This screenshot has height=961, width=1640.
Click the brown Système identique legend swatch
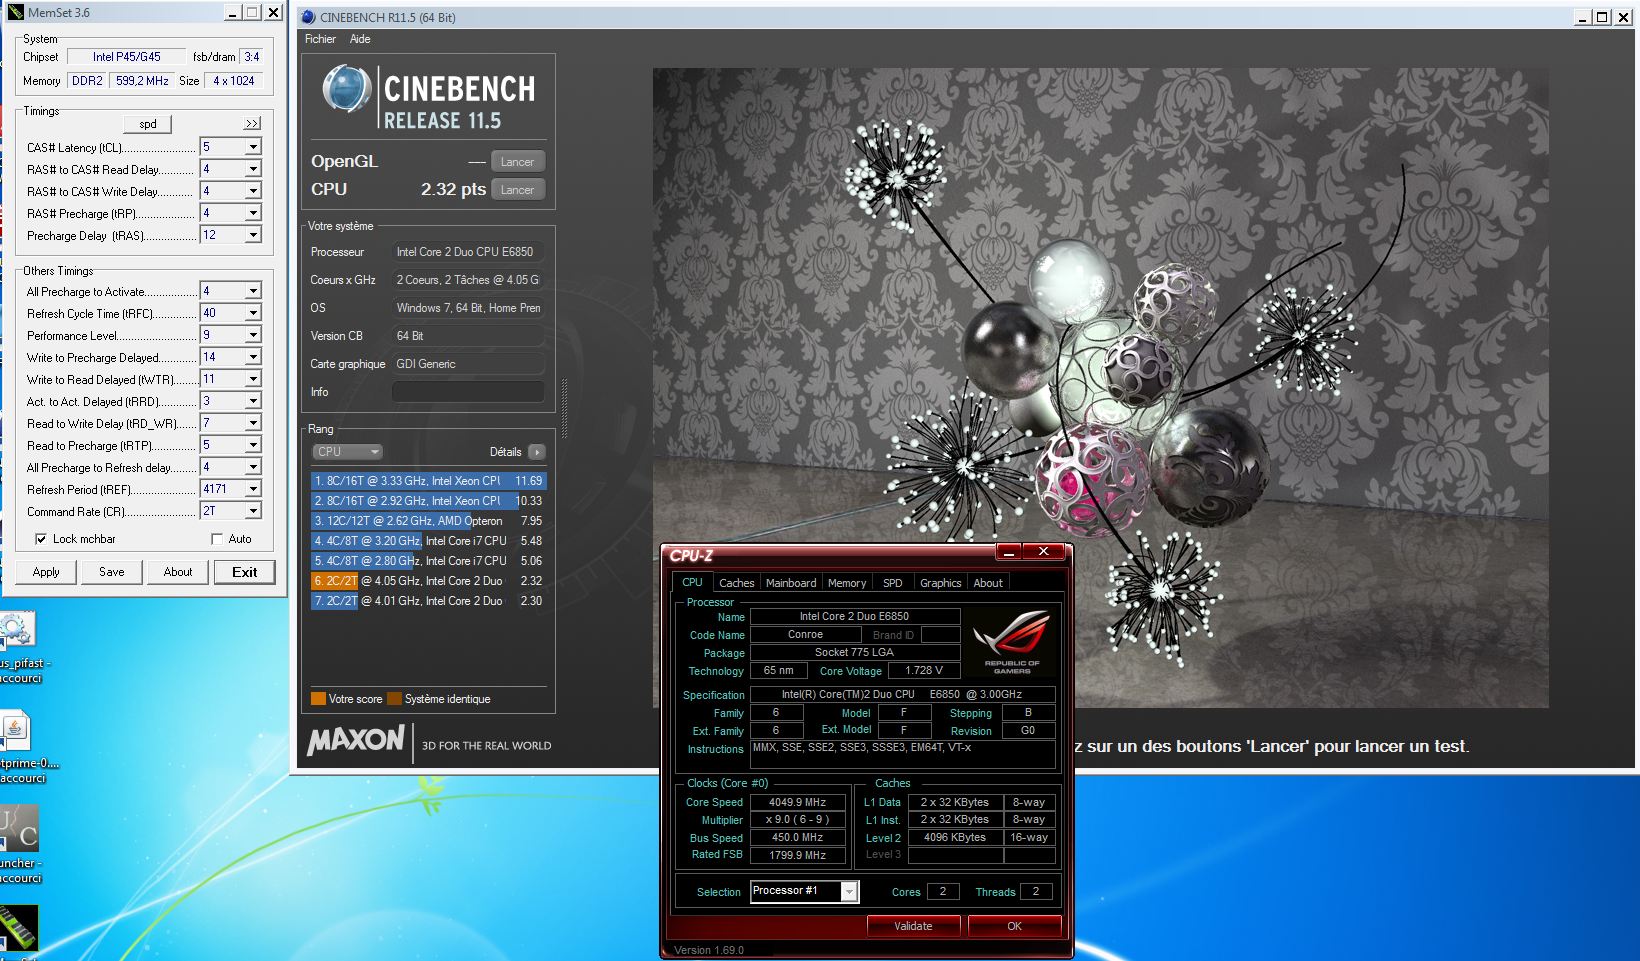394,699
